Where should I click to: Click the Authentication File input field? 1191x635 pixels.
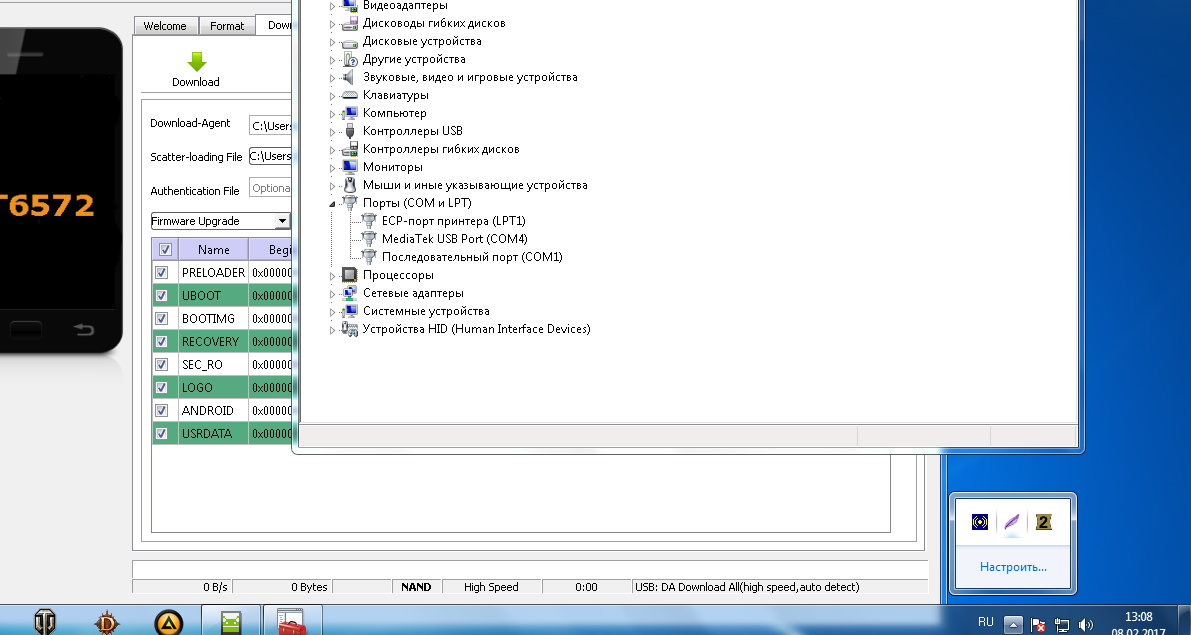click(x=270, y=188)
